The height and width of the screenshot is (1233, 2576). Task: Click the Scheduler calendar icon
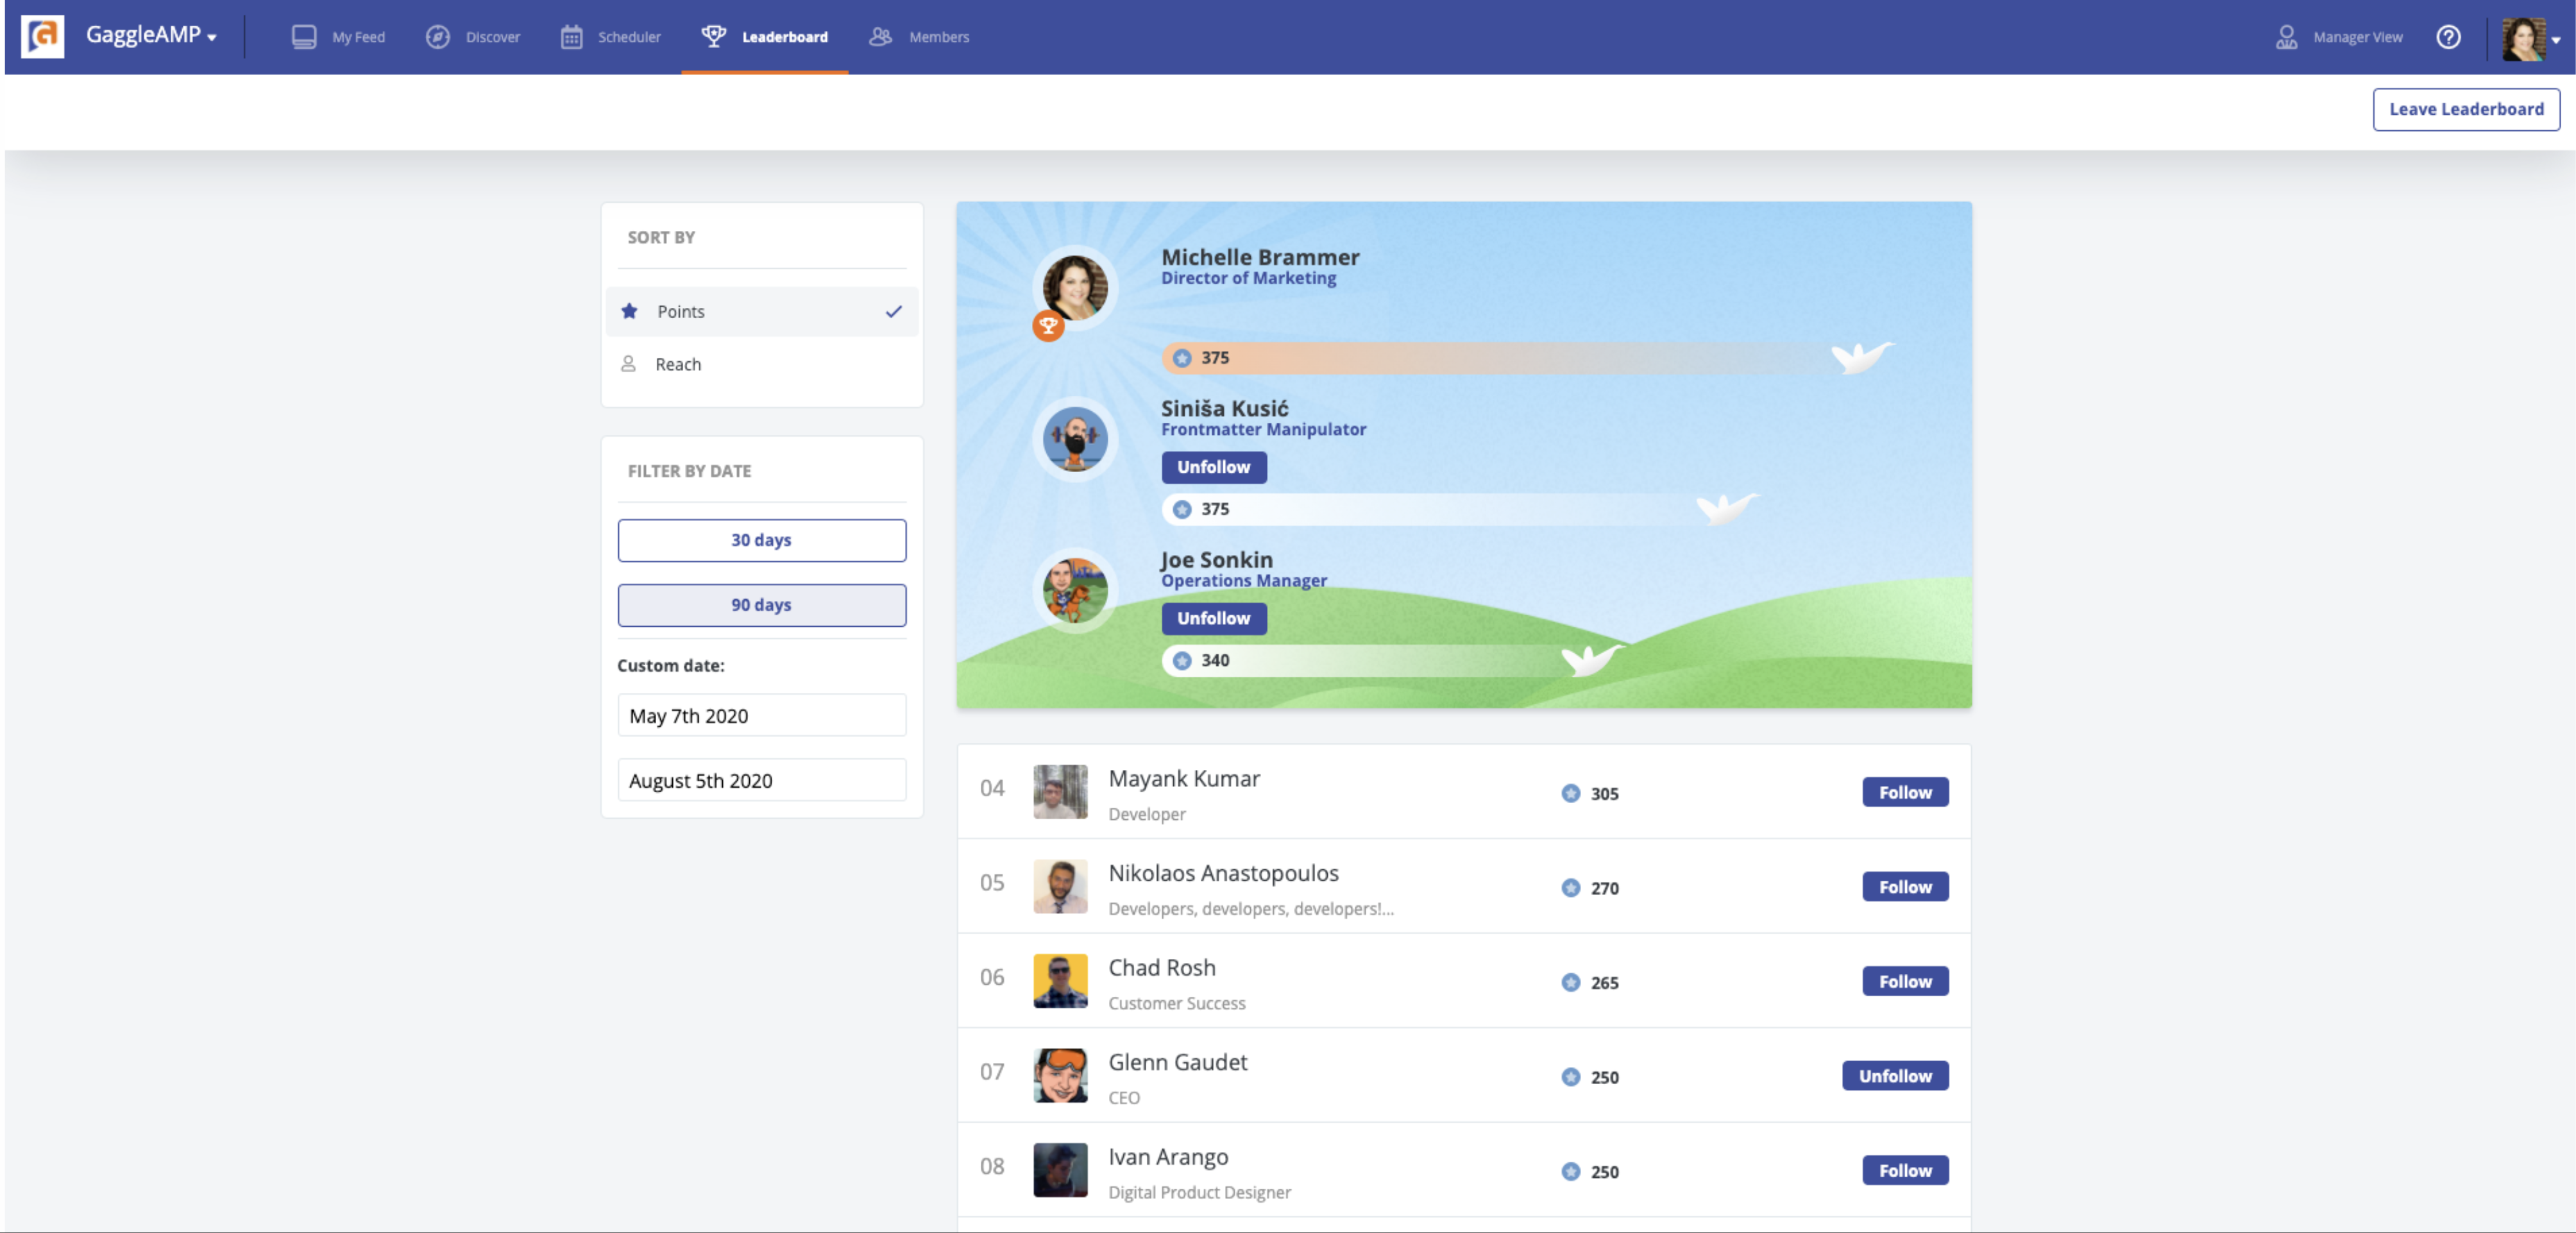coord(571,37)
